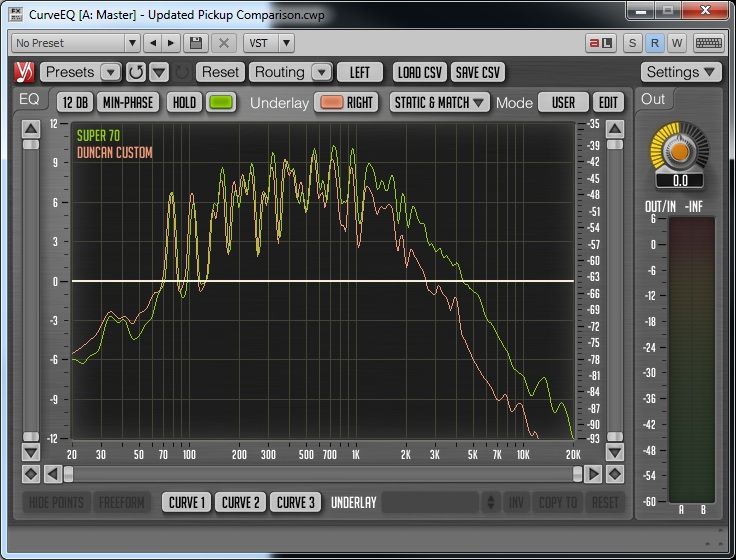Delete preset with X icon
Image resolution: width=736 pixels, height=560 pixels.
pos(224,43)
